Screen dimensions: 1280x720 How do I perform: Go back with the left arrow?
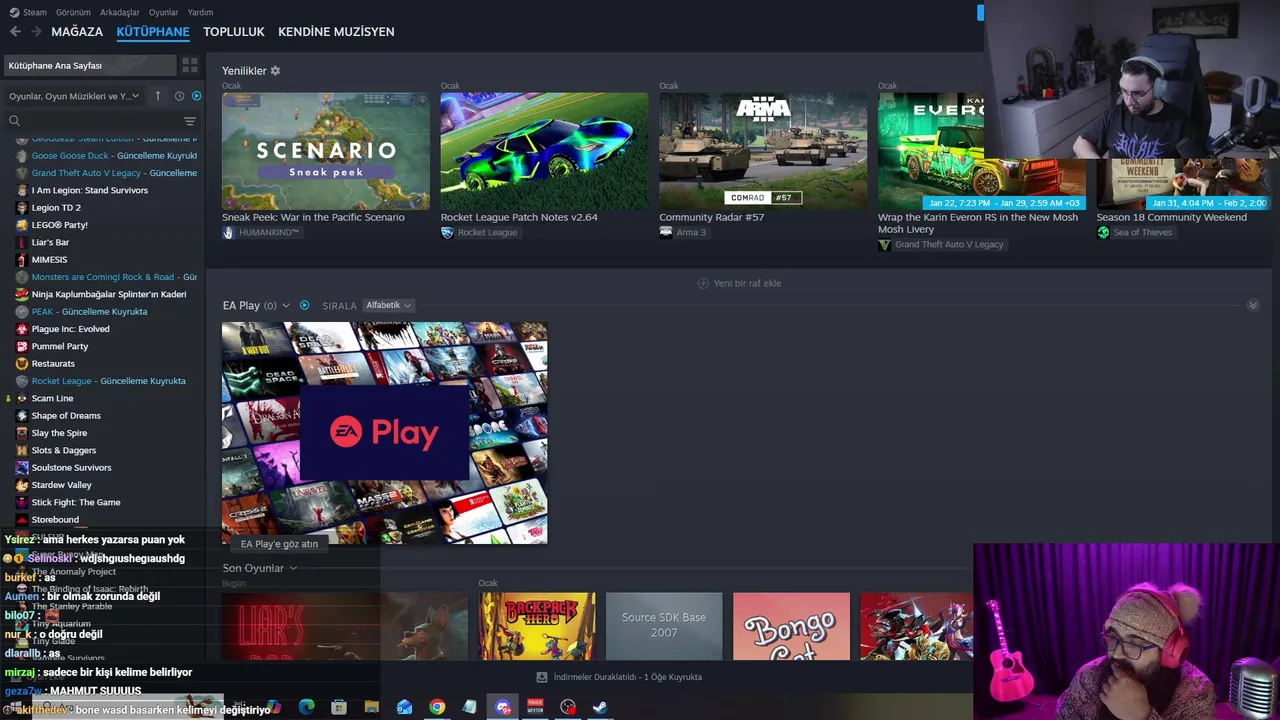tap(15, 32)
